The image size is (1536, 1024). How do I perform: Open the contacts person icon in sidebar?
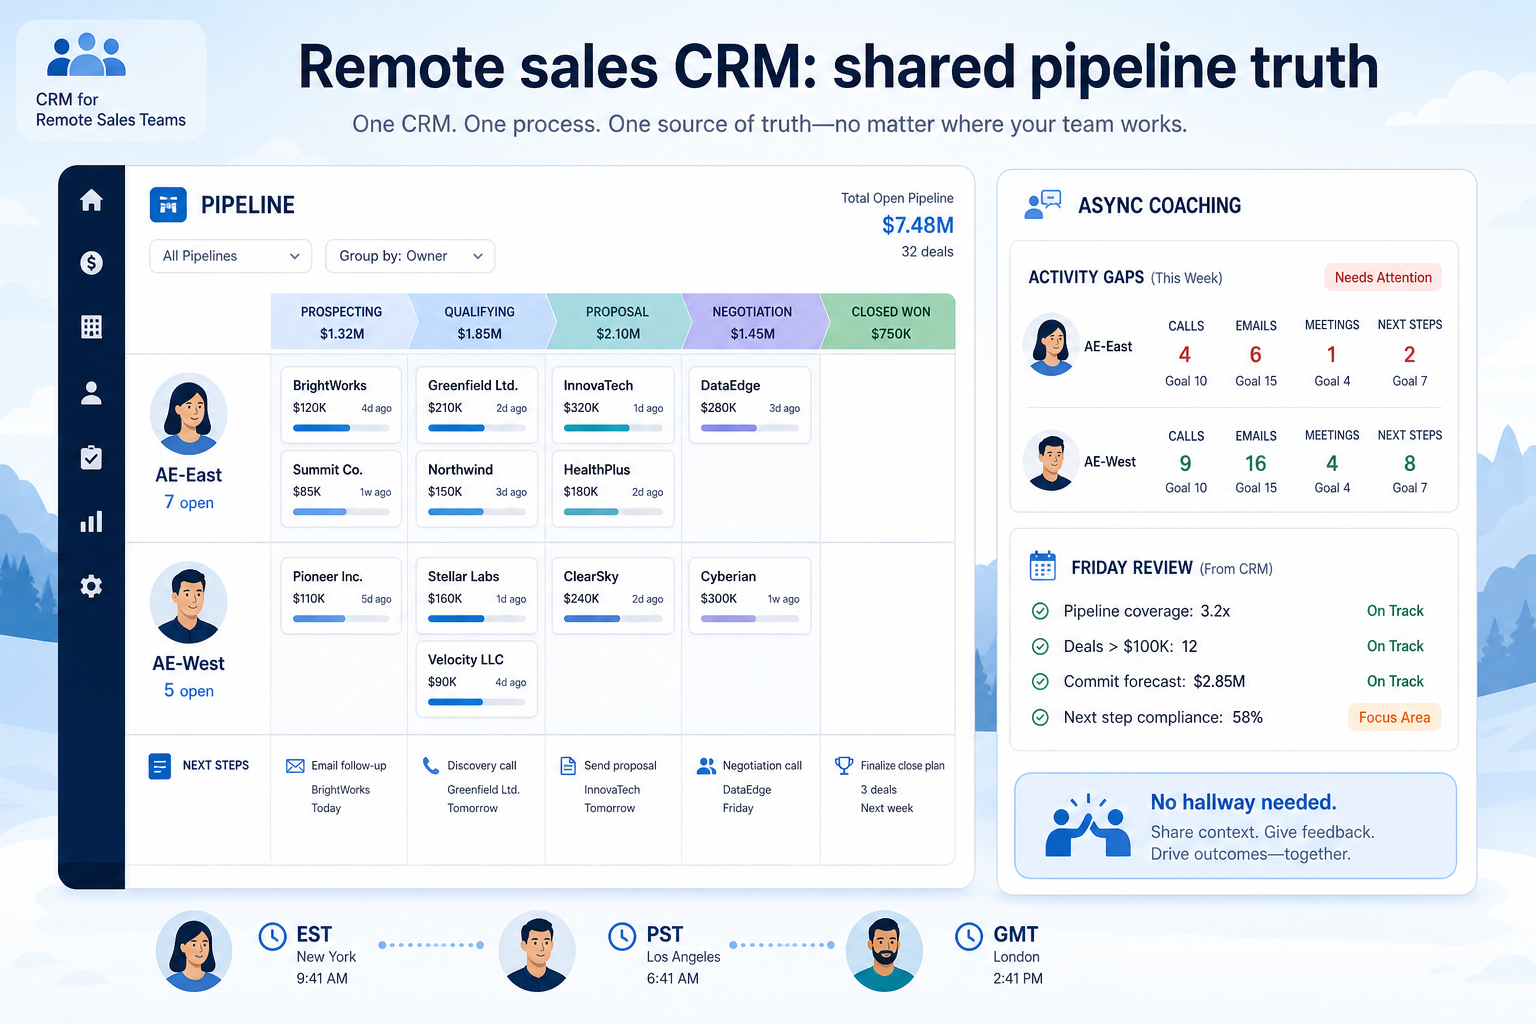click(x=91, y=393)
